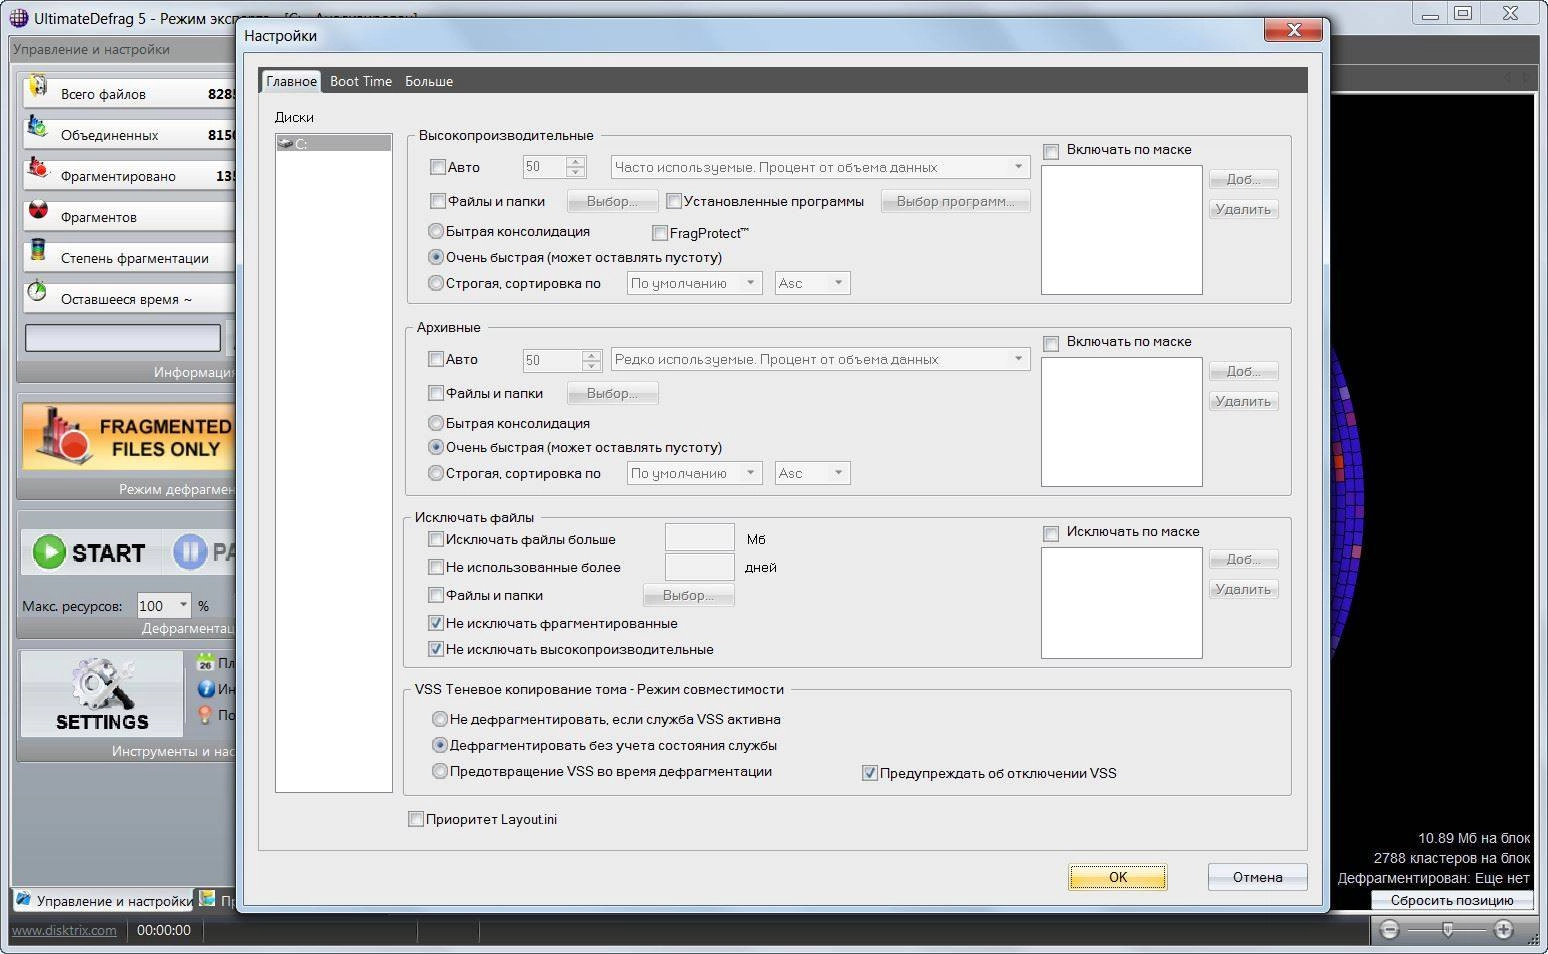
Task: Click the UltimateDefrag app icon in title bar
Action: point(18,17)
